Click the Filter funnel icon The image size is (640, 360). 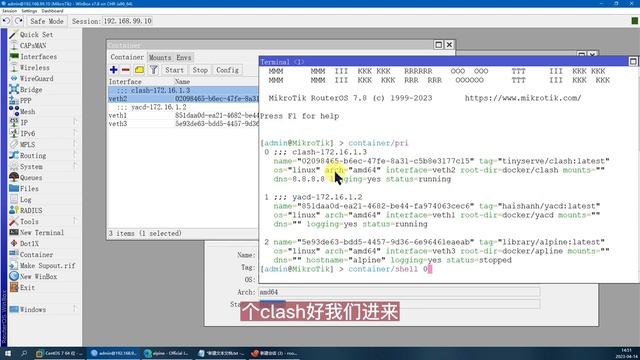click(x=153, y=70)
